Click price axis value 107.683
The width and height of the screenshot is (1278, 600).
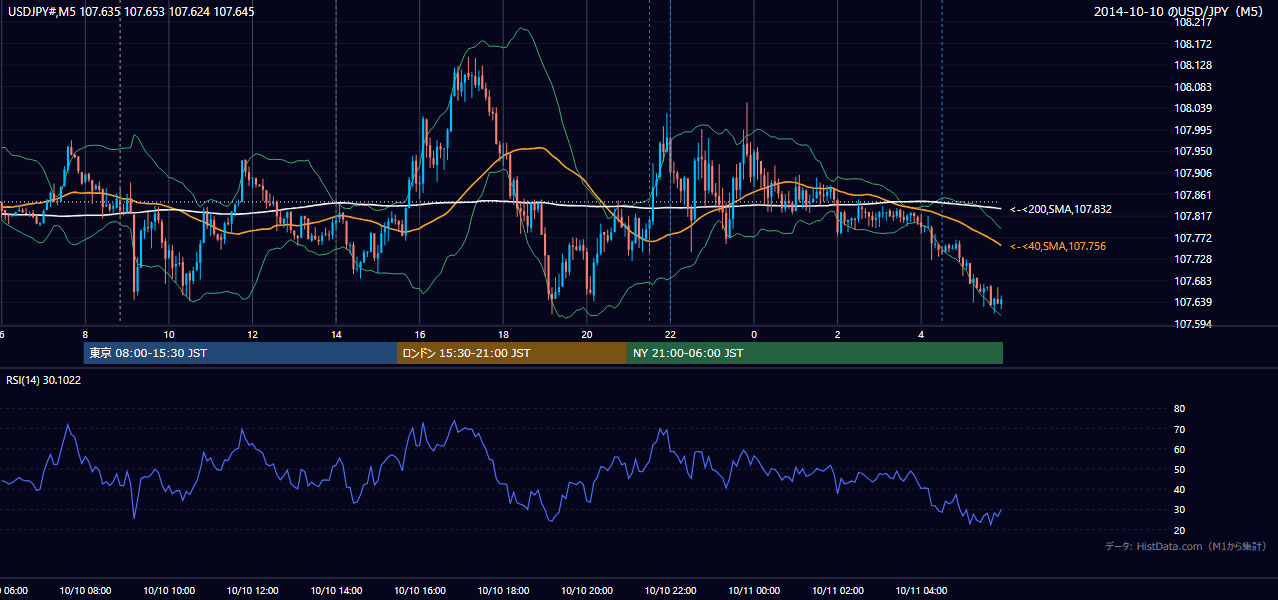[x=1193, y=281]
